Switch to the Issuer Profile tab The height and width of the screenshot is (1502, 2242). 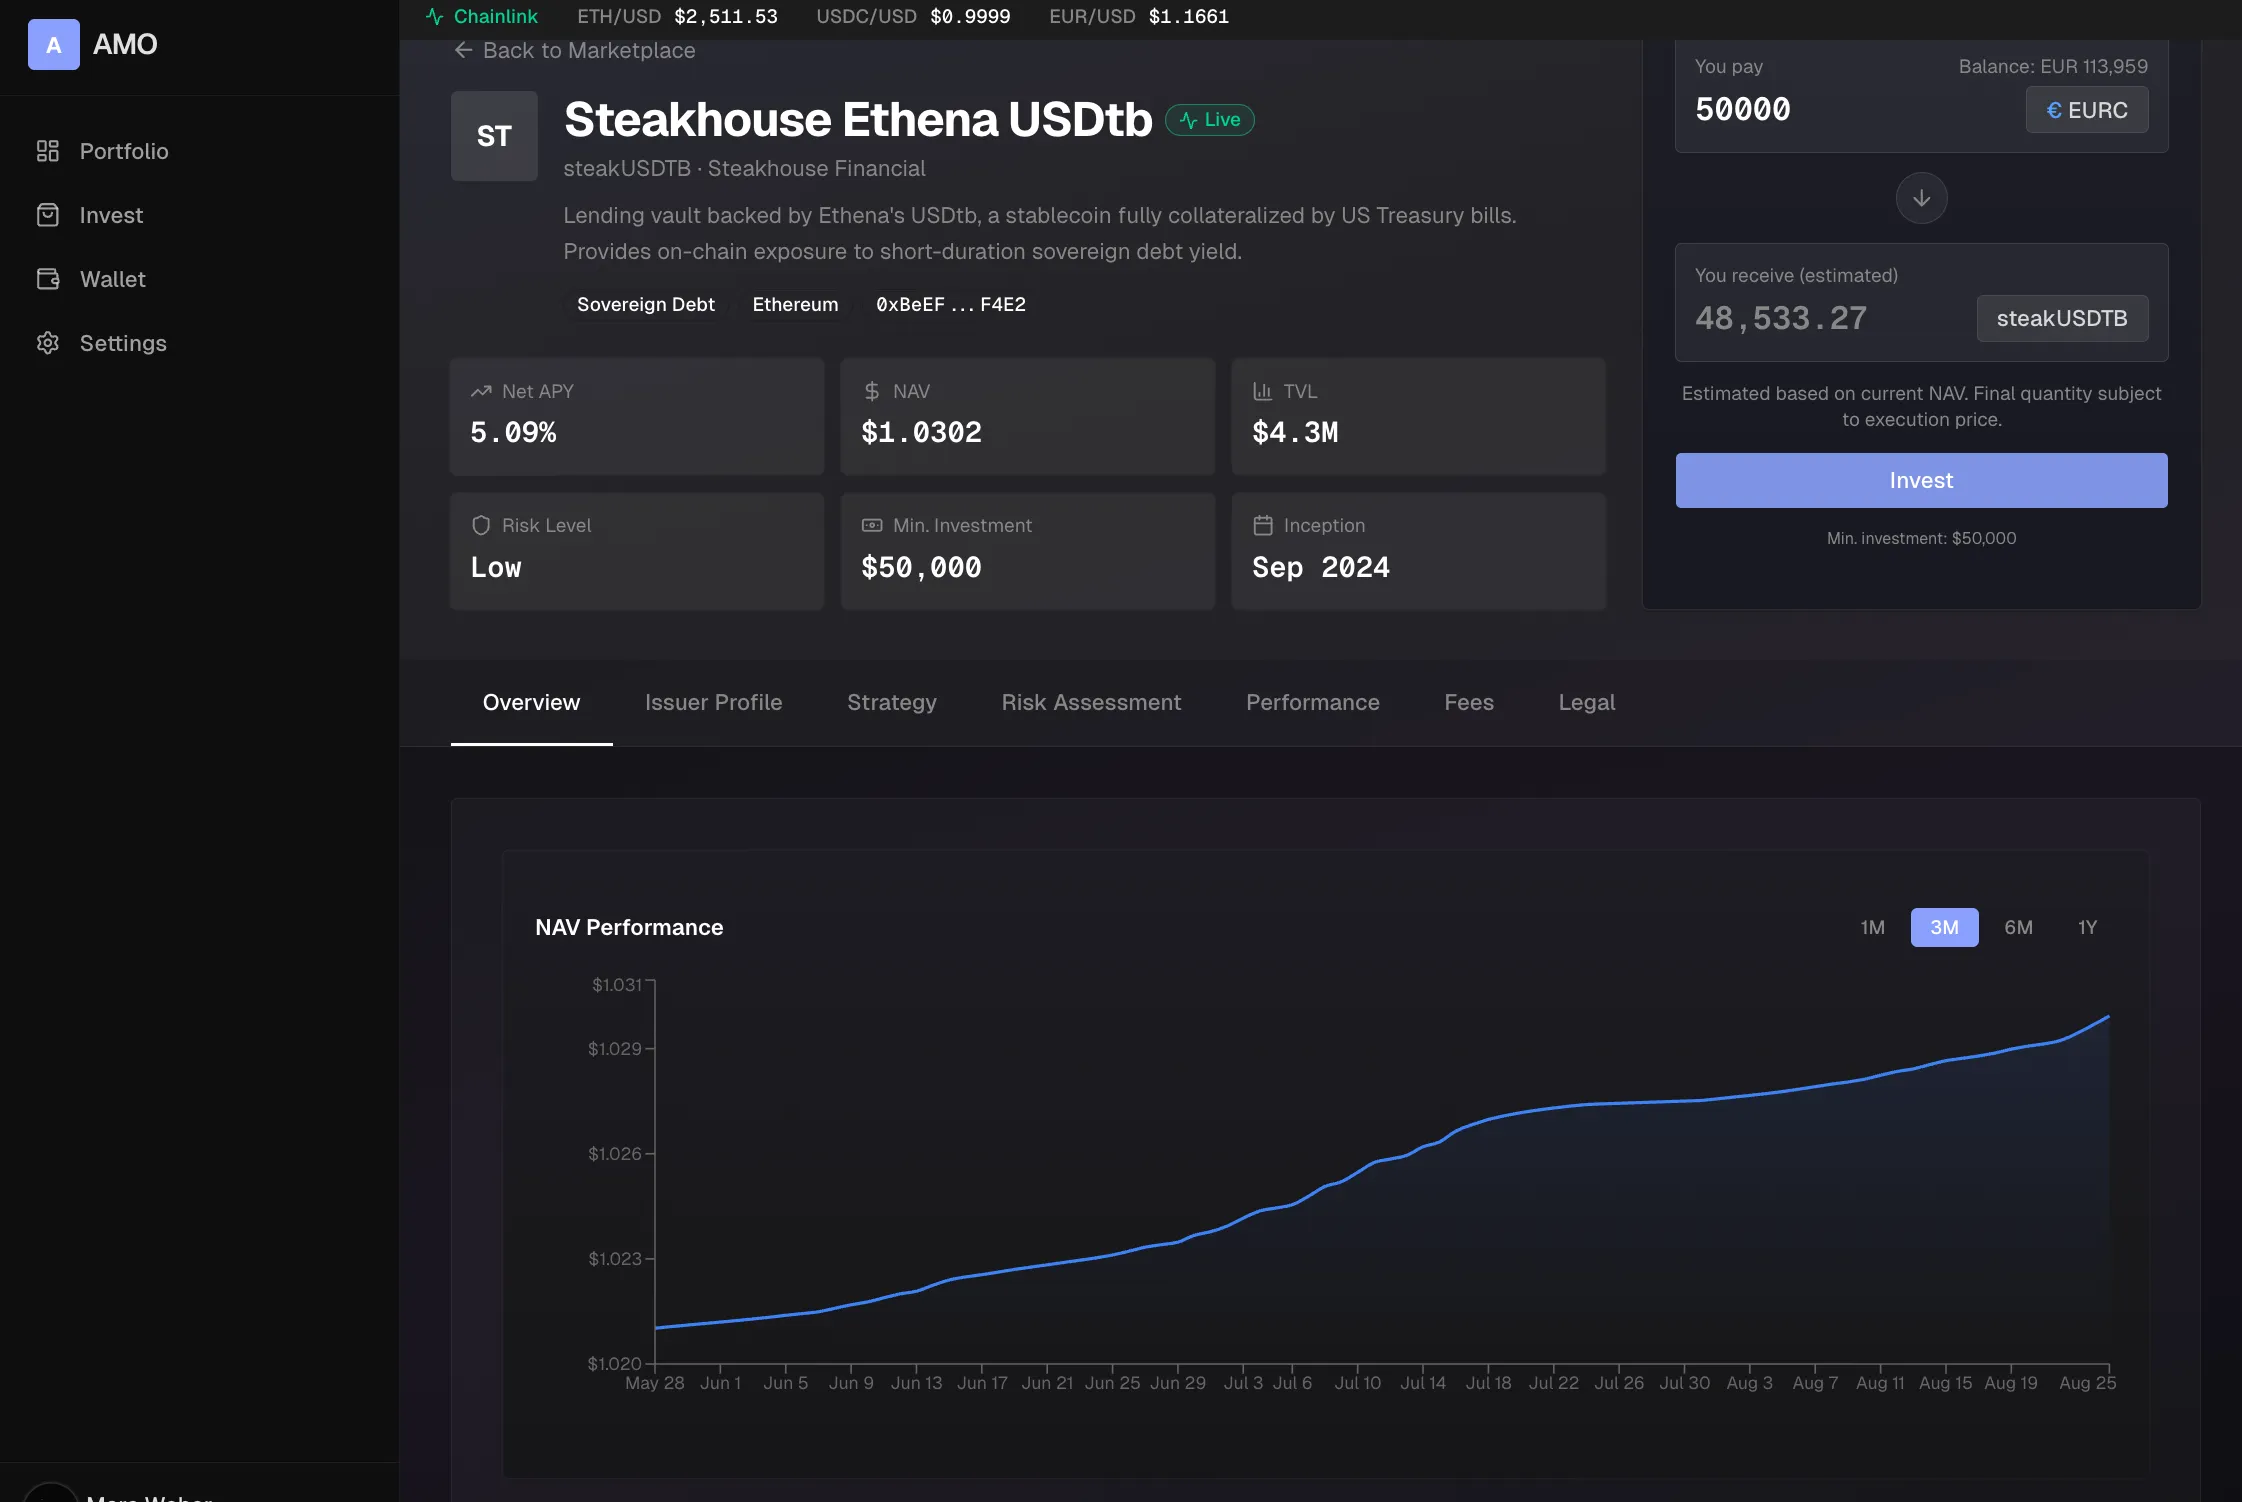[713, 702]
